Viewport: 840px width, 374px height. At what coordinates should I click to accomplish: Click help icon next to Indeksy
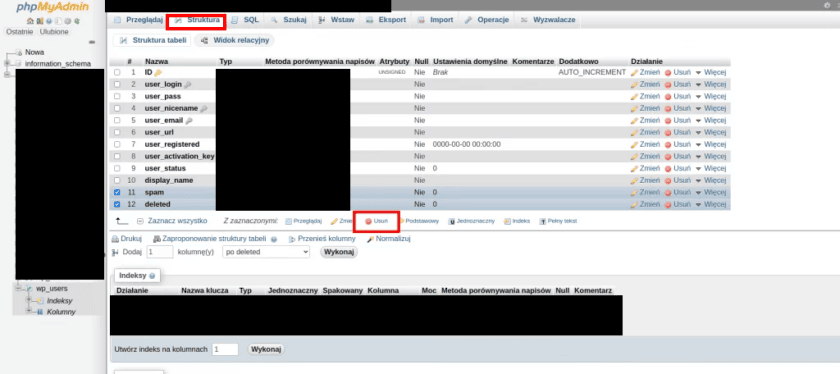(152, 275)
